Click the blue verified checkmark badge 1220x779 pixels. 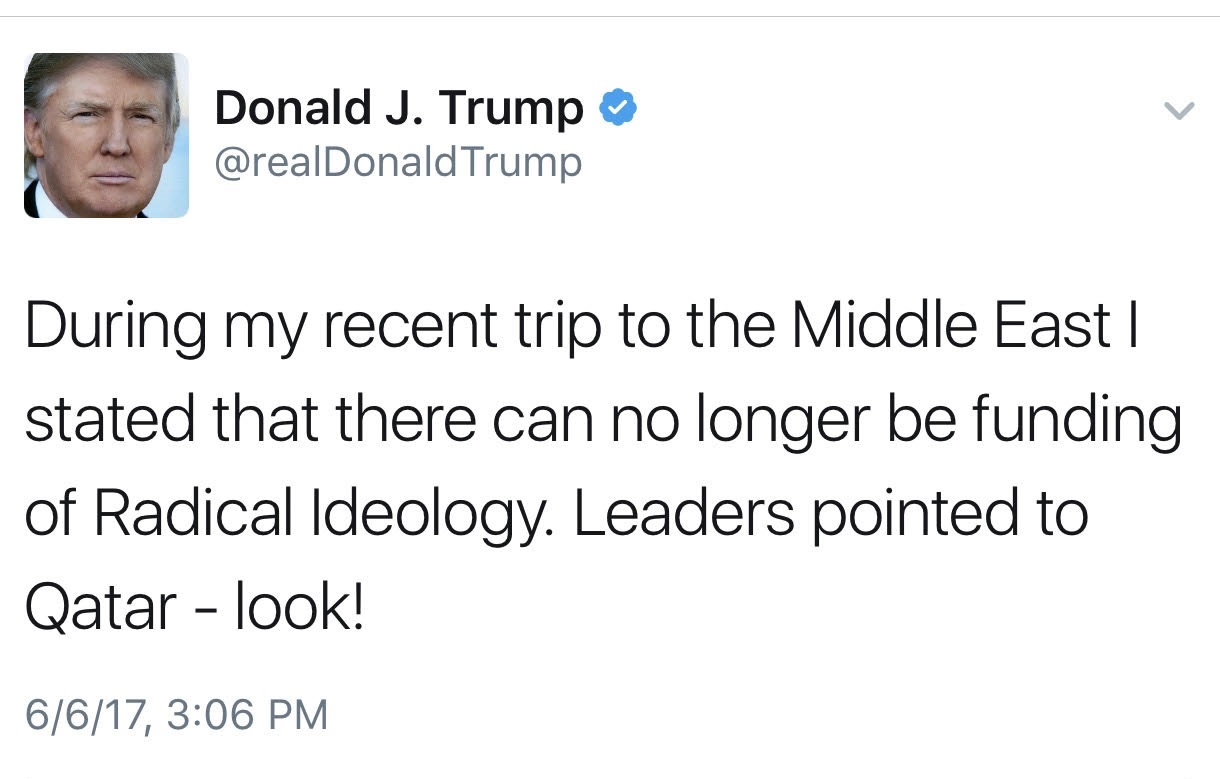click(617, 108)
